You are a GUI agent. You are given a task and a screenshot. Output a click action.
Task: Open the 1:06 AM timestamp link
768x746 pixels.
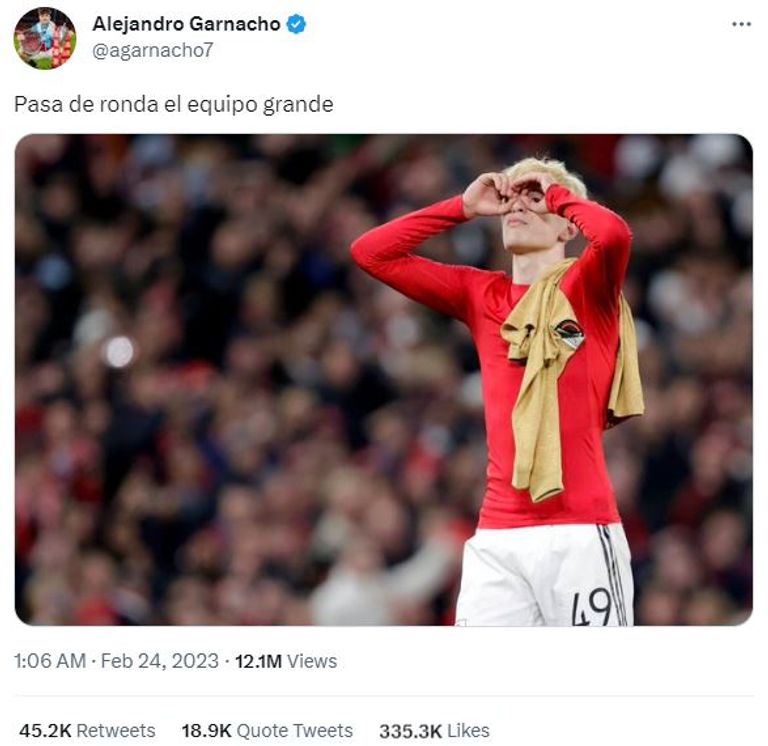tap(50, 661)
